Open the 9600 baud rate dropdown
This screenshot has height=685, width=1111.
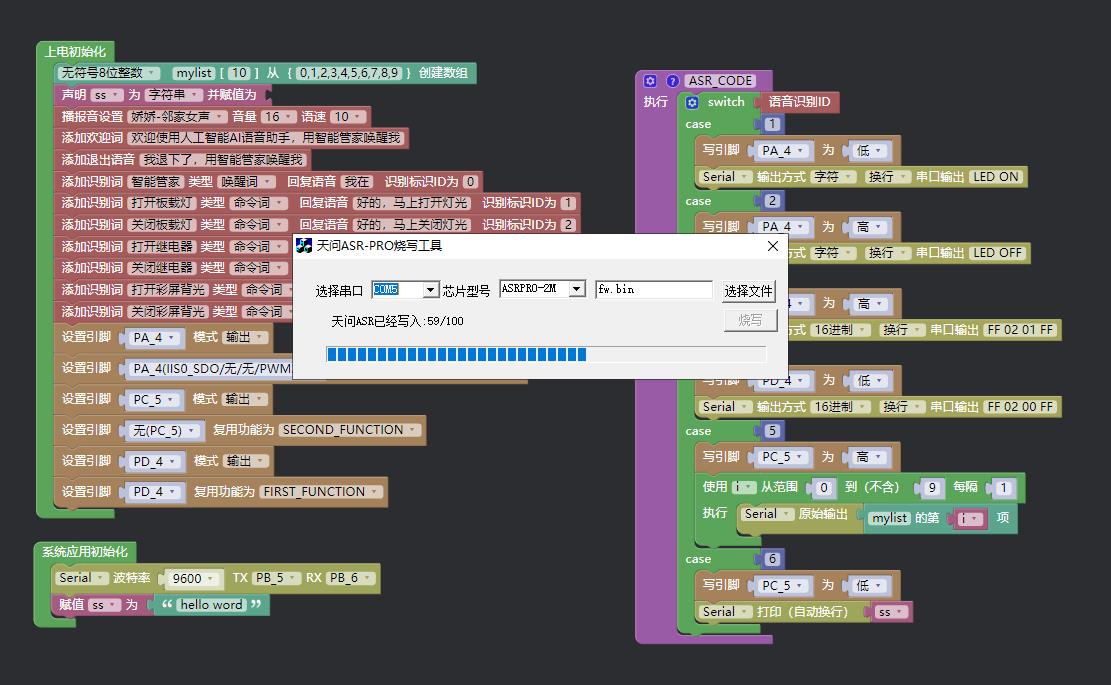pyautogui.click(x=193, y=579)
